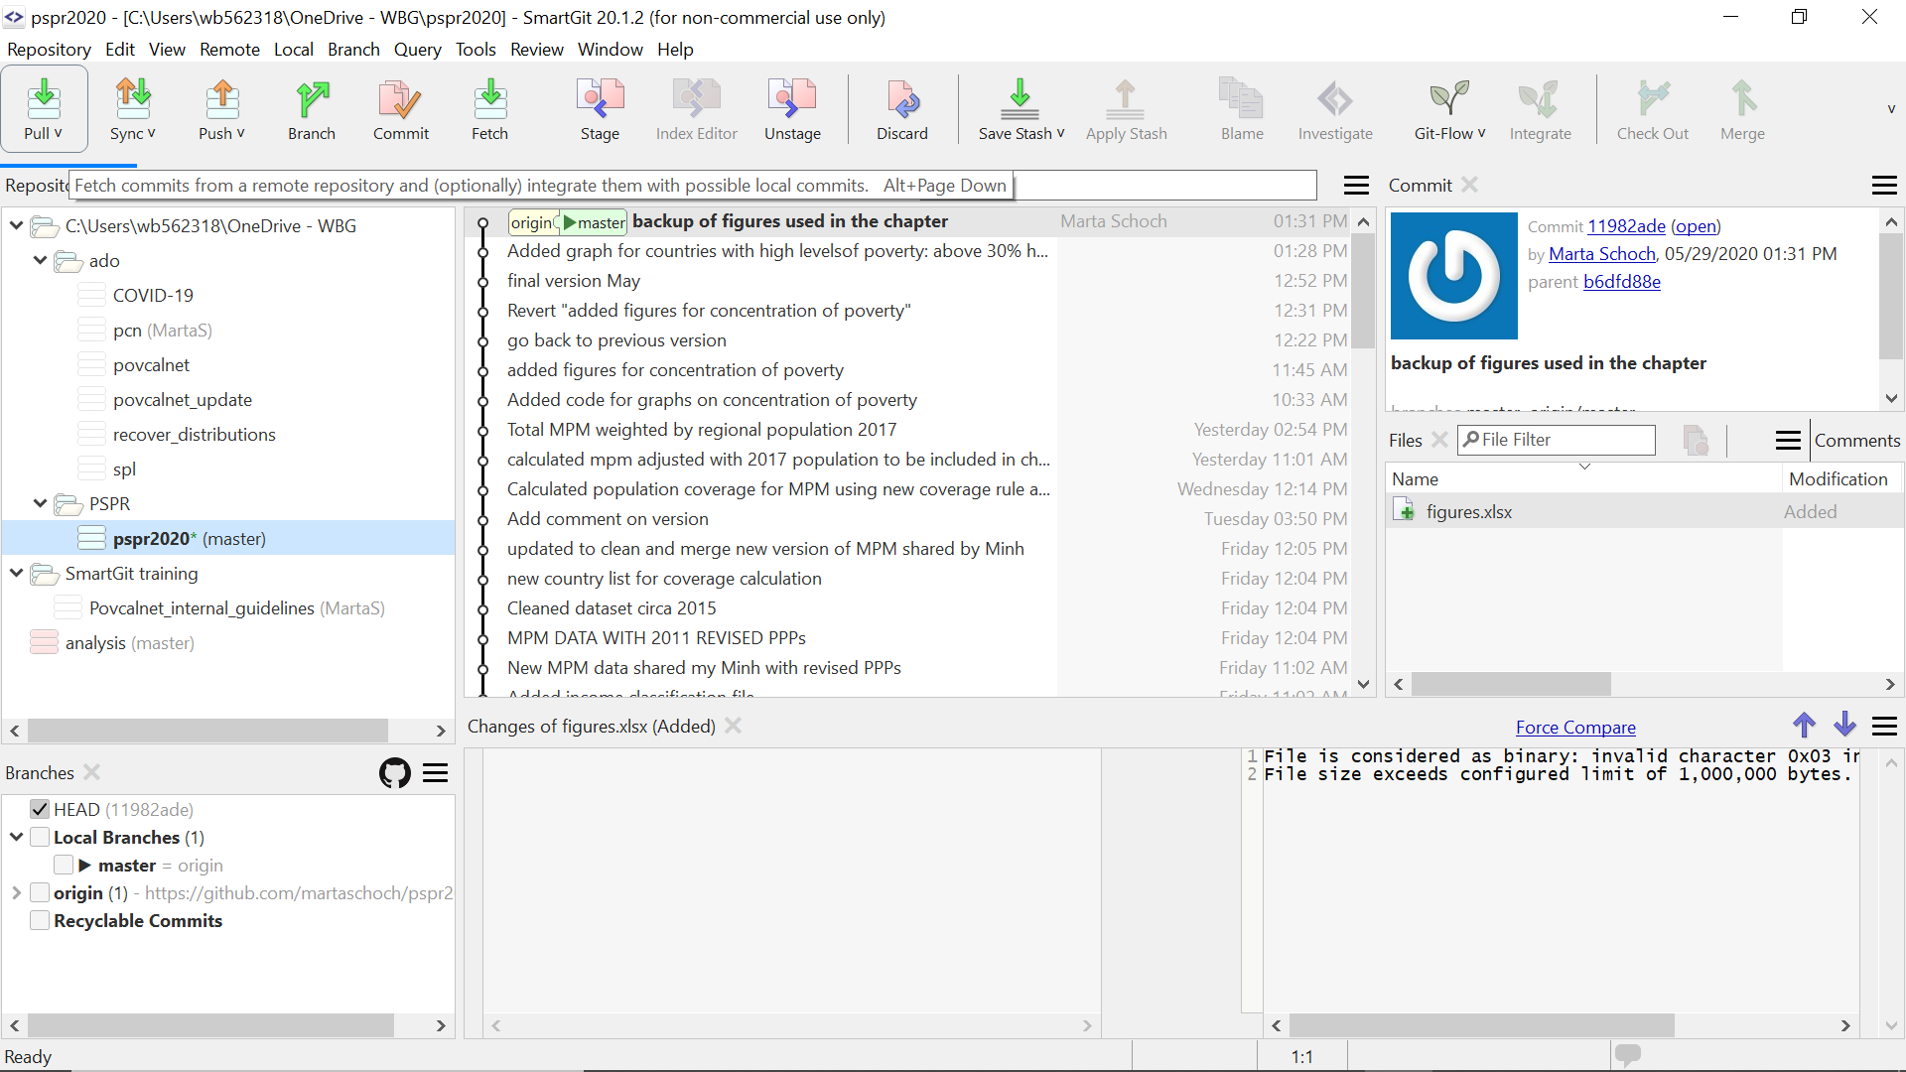Switch to the Comments tab
The width and height of the screenshot is (1906, 1072).
pos(1857,440)
